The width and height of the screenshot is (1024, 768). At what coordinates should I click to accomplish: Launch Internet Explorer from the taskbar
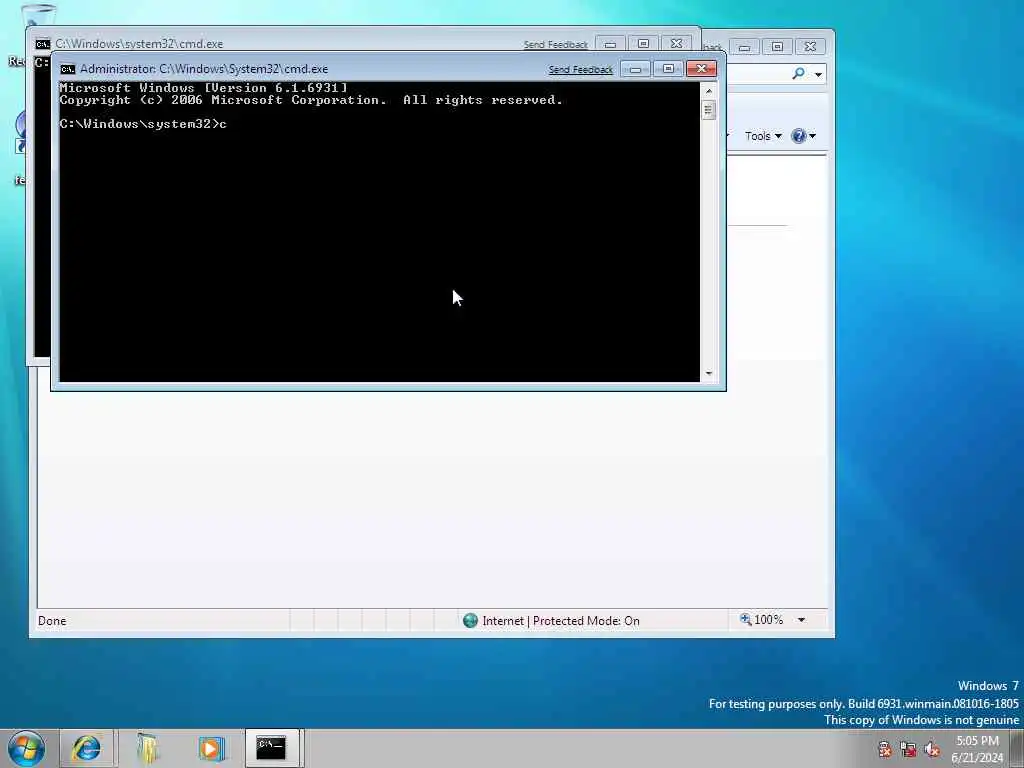(86, 748)
